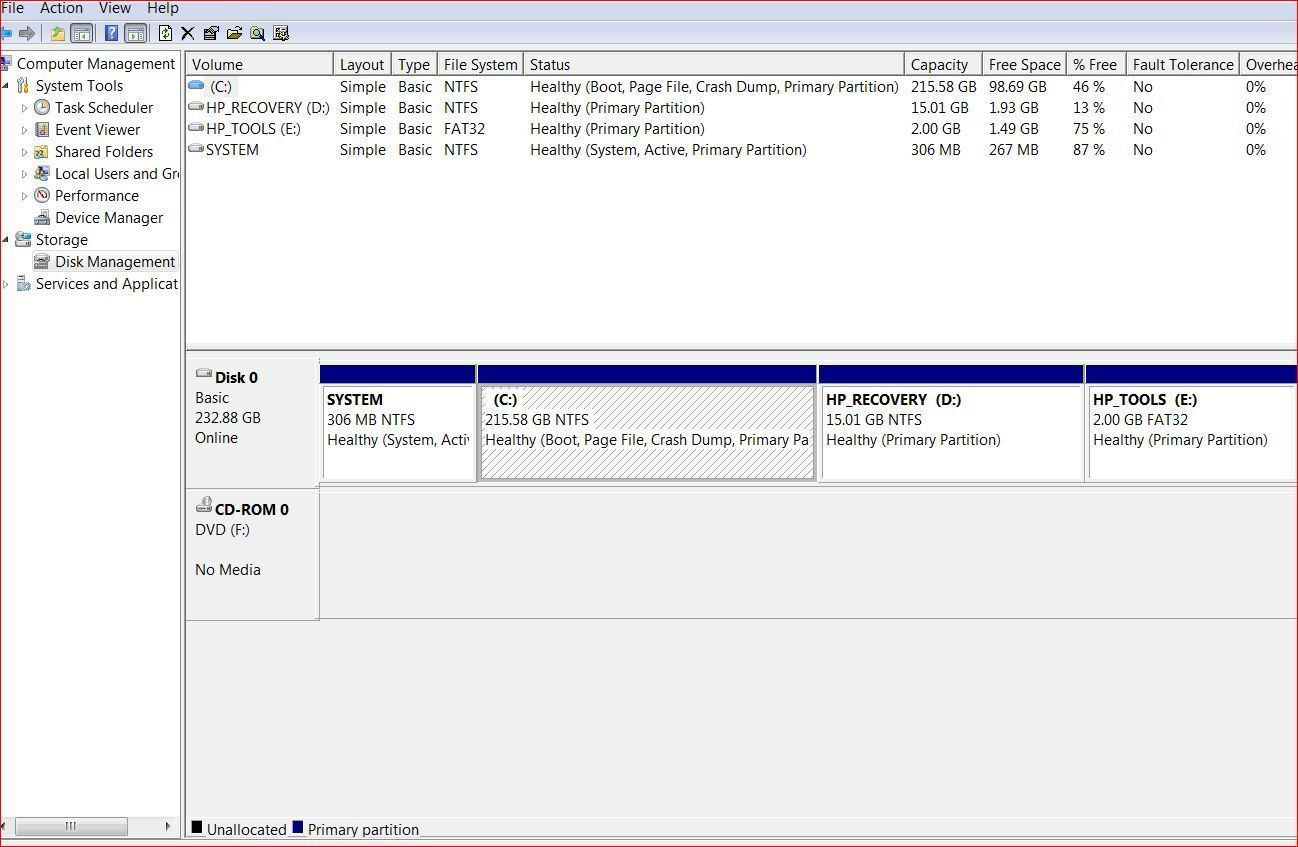Image resolution: width=1298 pixels, height=847 pixels.
Task: Select Disk Management tree item
Action: 115,262
